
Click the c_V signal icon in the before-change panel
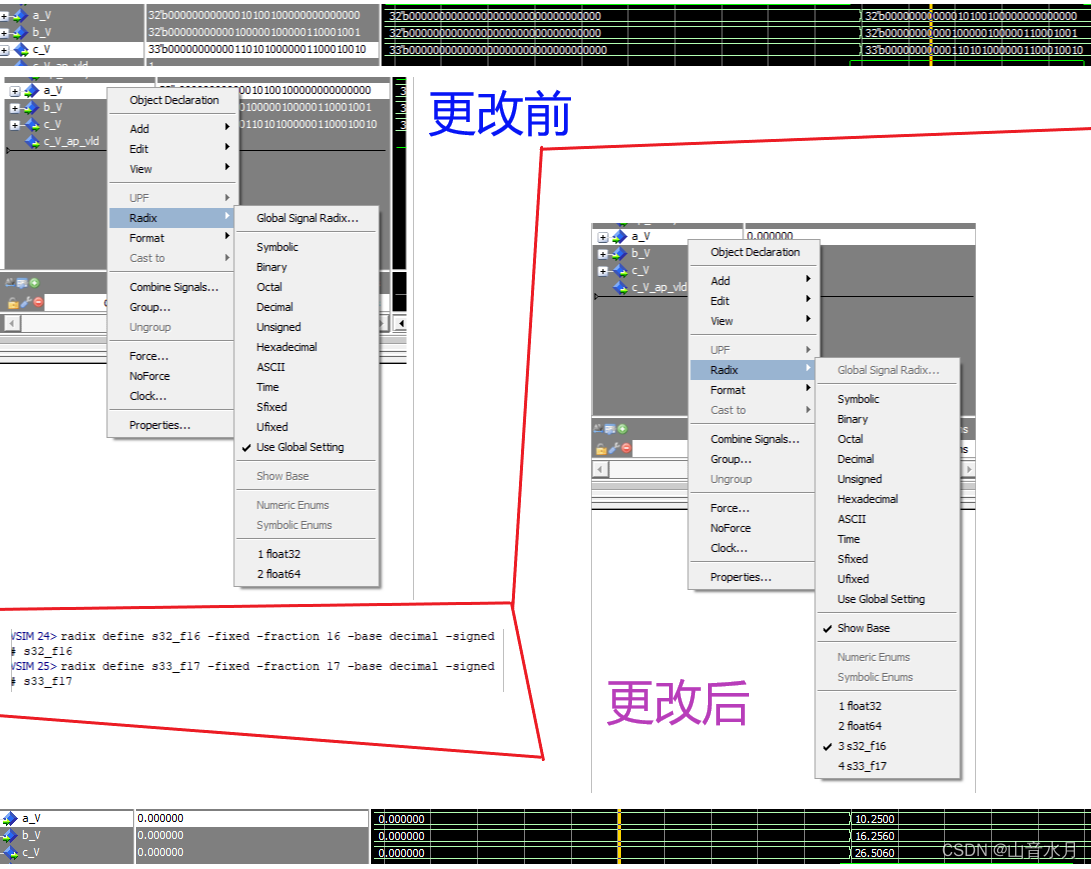[31, 125]
